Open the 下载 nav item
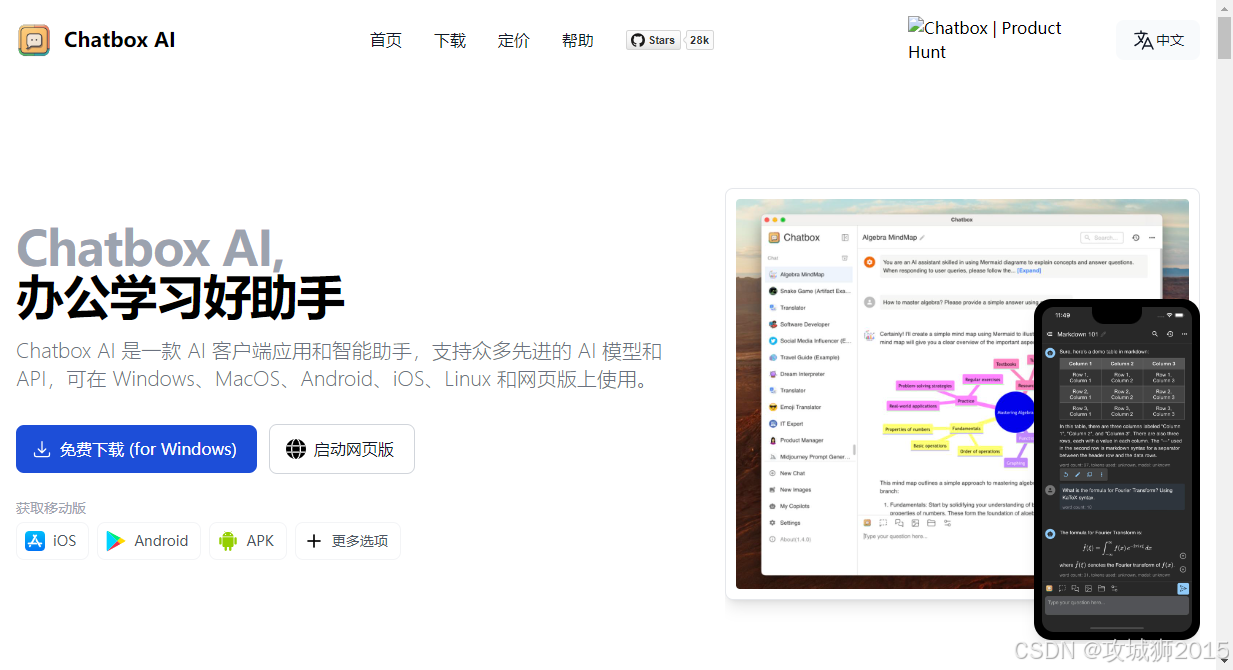 (x=450, y=40)
